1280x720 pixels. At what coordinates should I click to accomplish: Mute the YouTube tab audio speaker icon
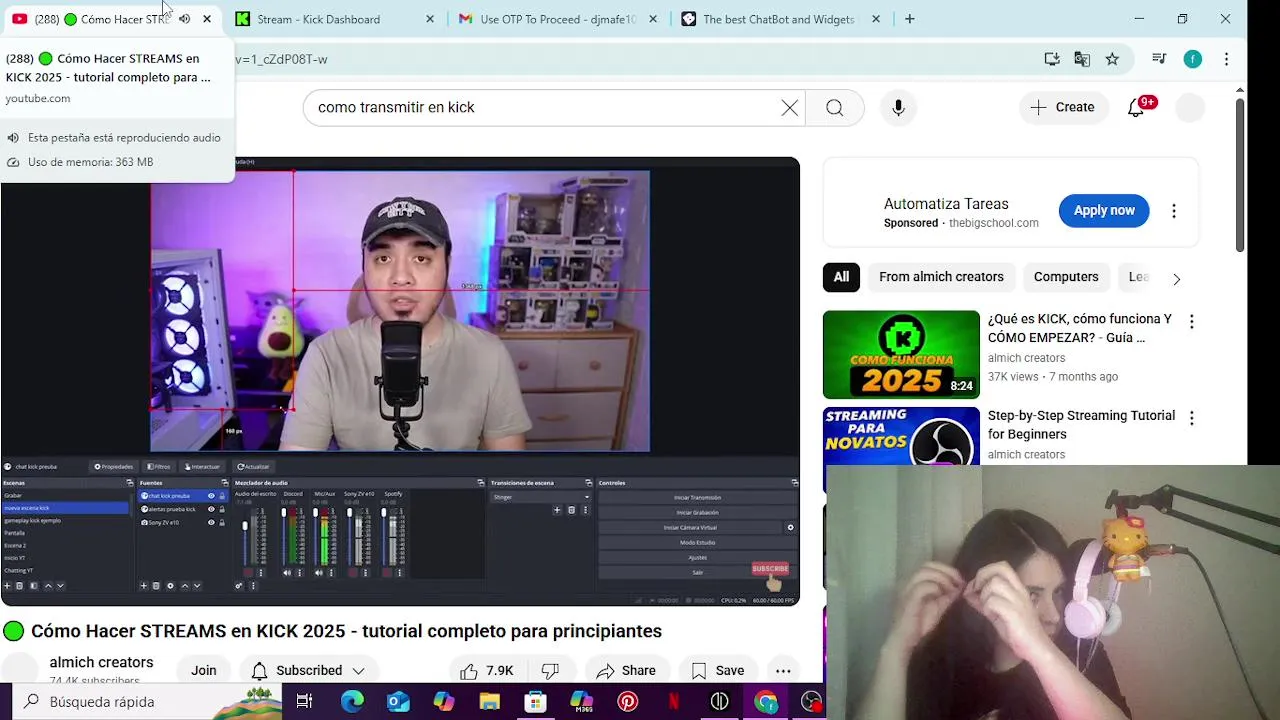[185, 19]
